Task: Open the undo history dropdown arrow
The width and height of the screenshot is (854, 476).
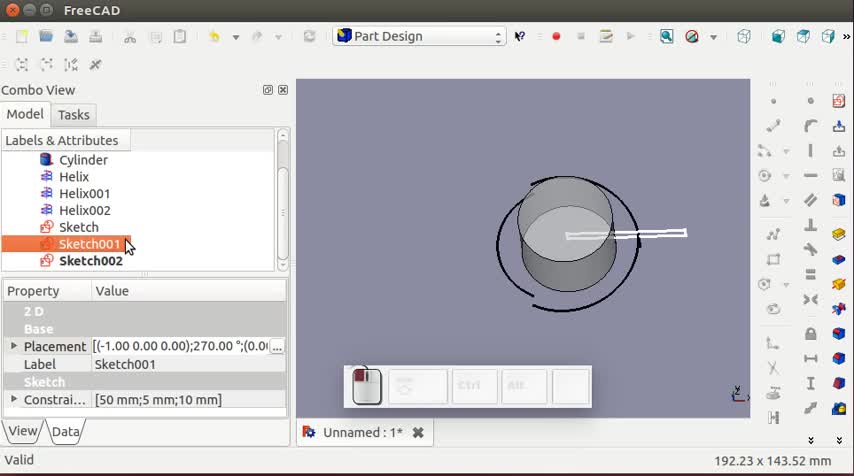Action: (x=236, y=37)
